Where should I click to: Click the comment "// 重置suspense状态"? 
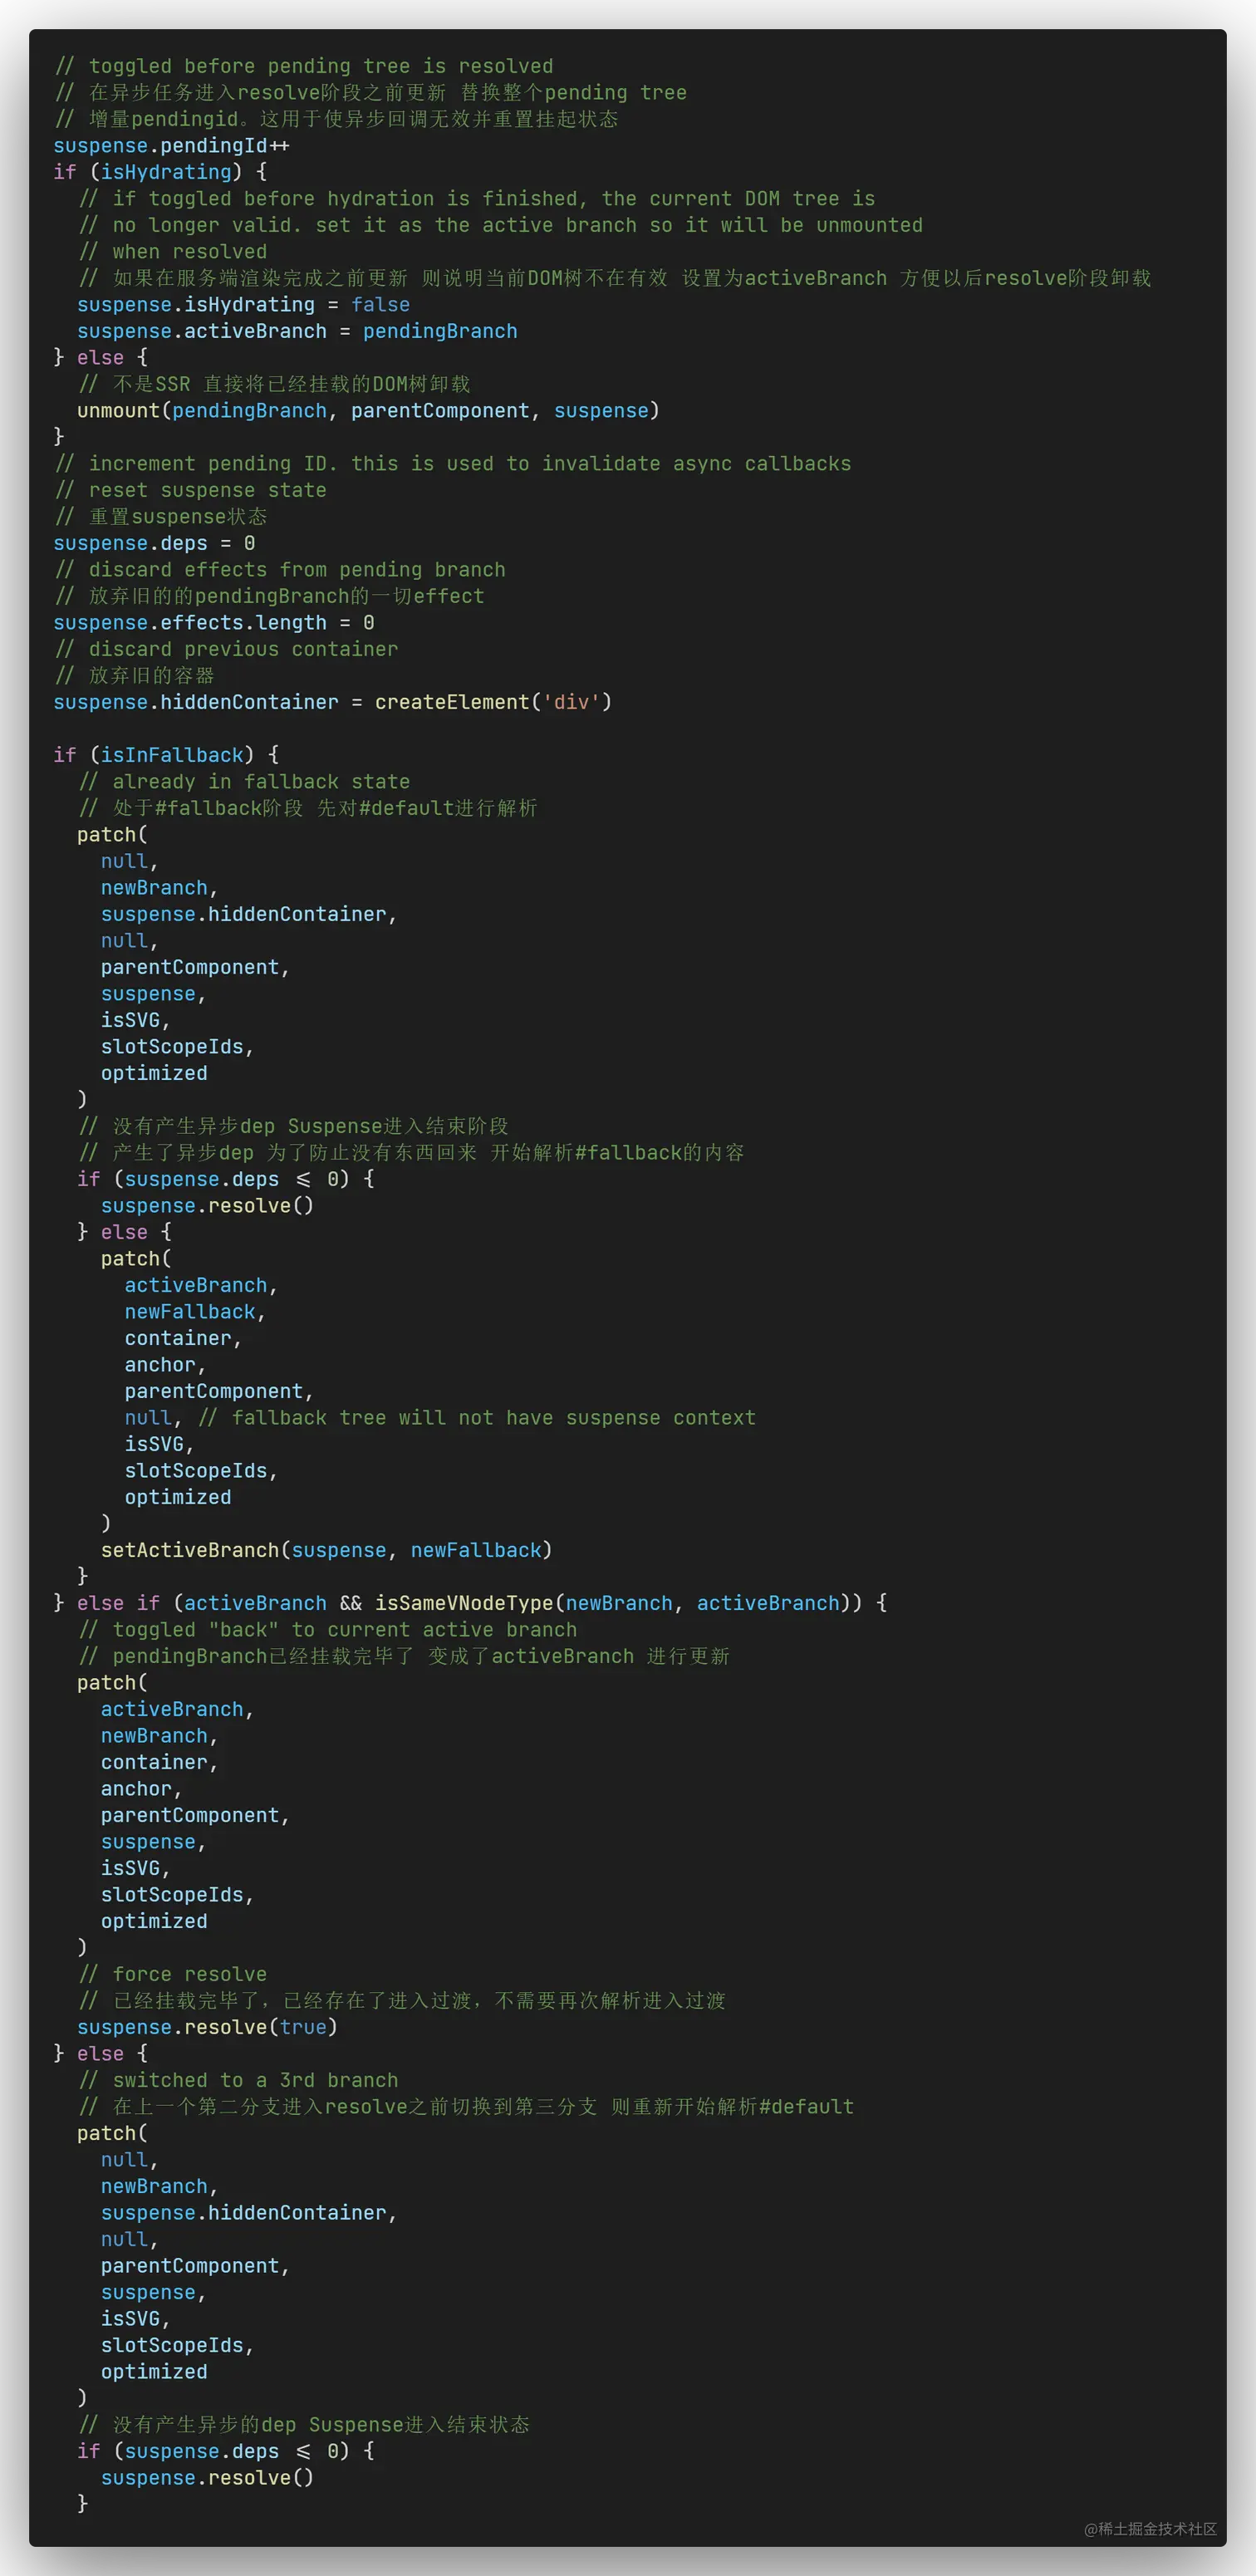click(161, 517)
